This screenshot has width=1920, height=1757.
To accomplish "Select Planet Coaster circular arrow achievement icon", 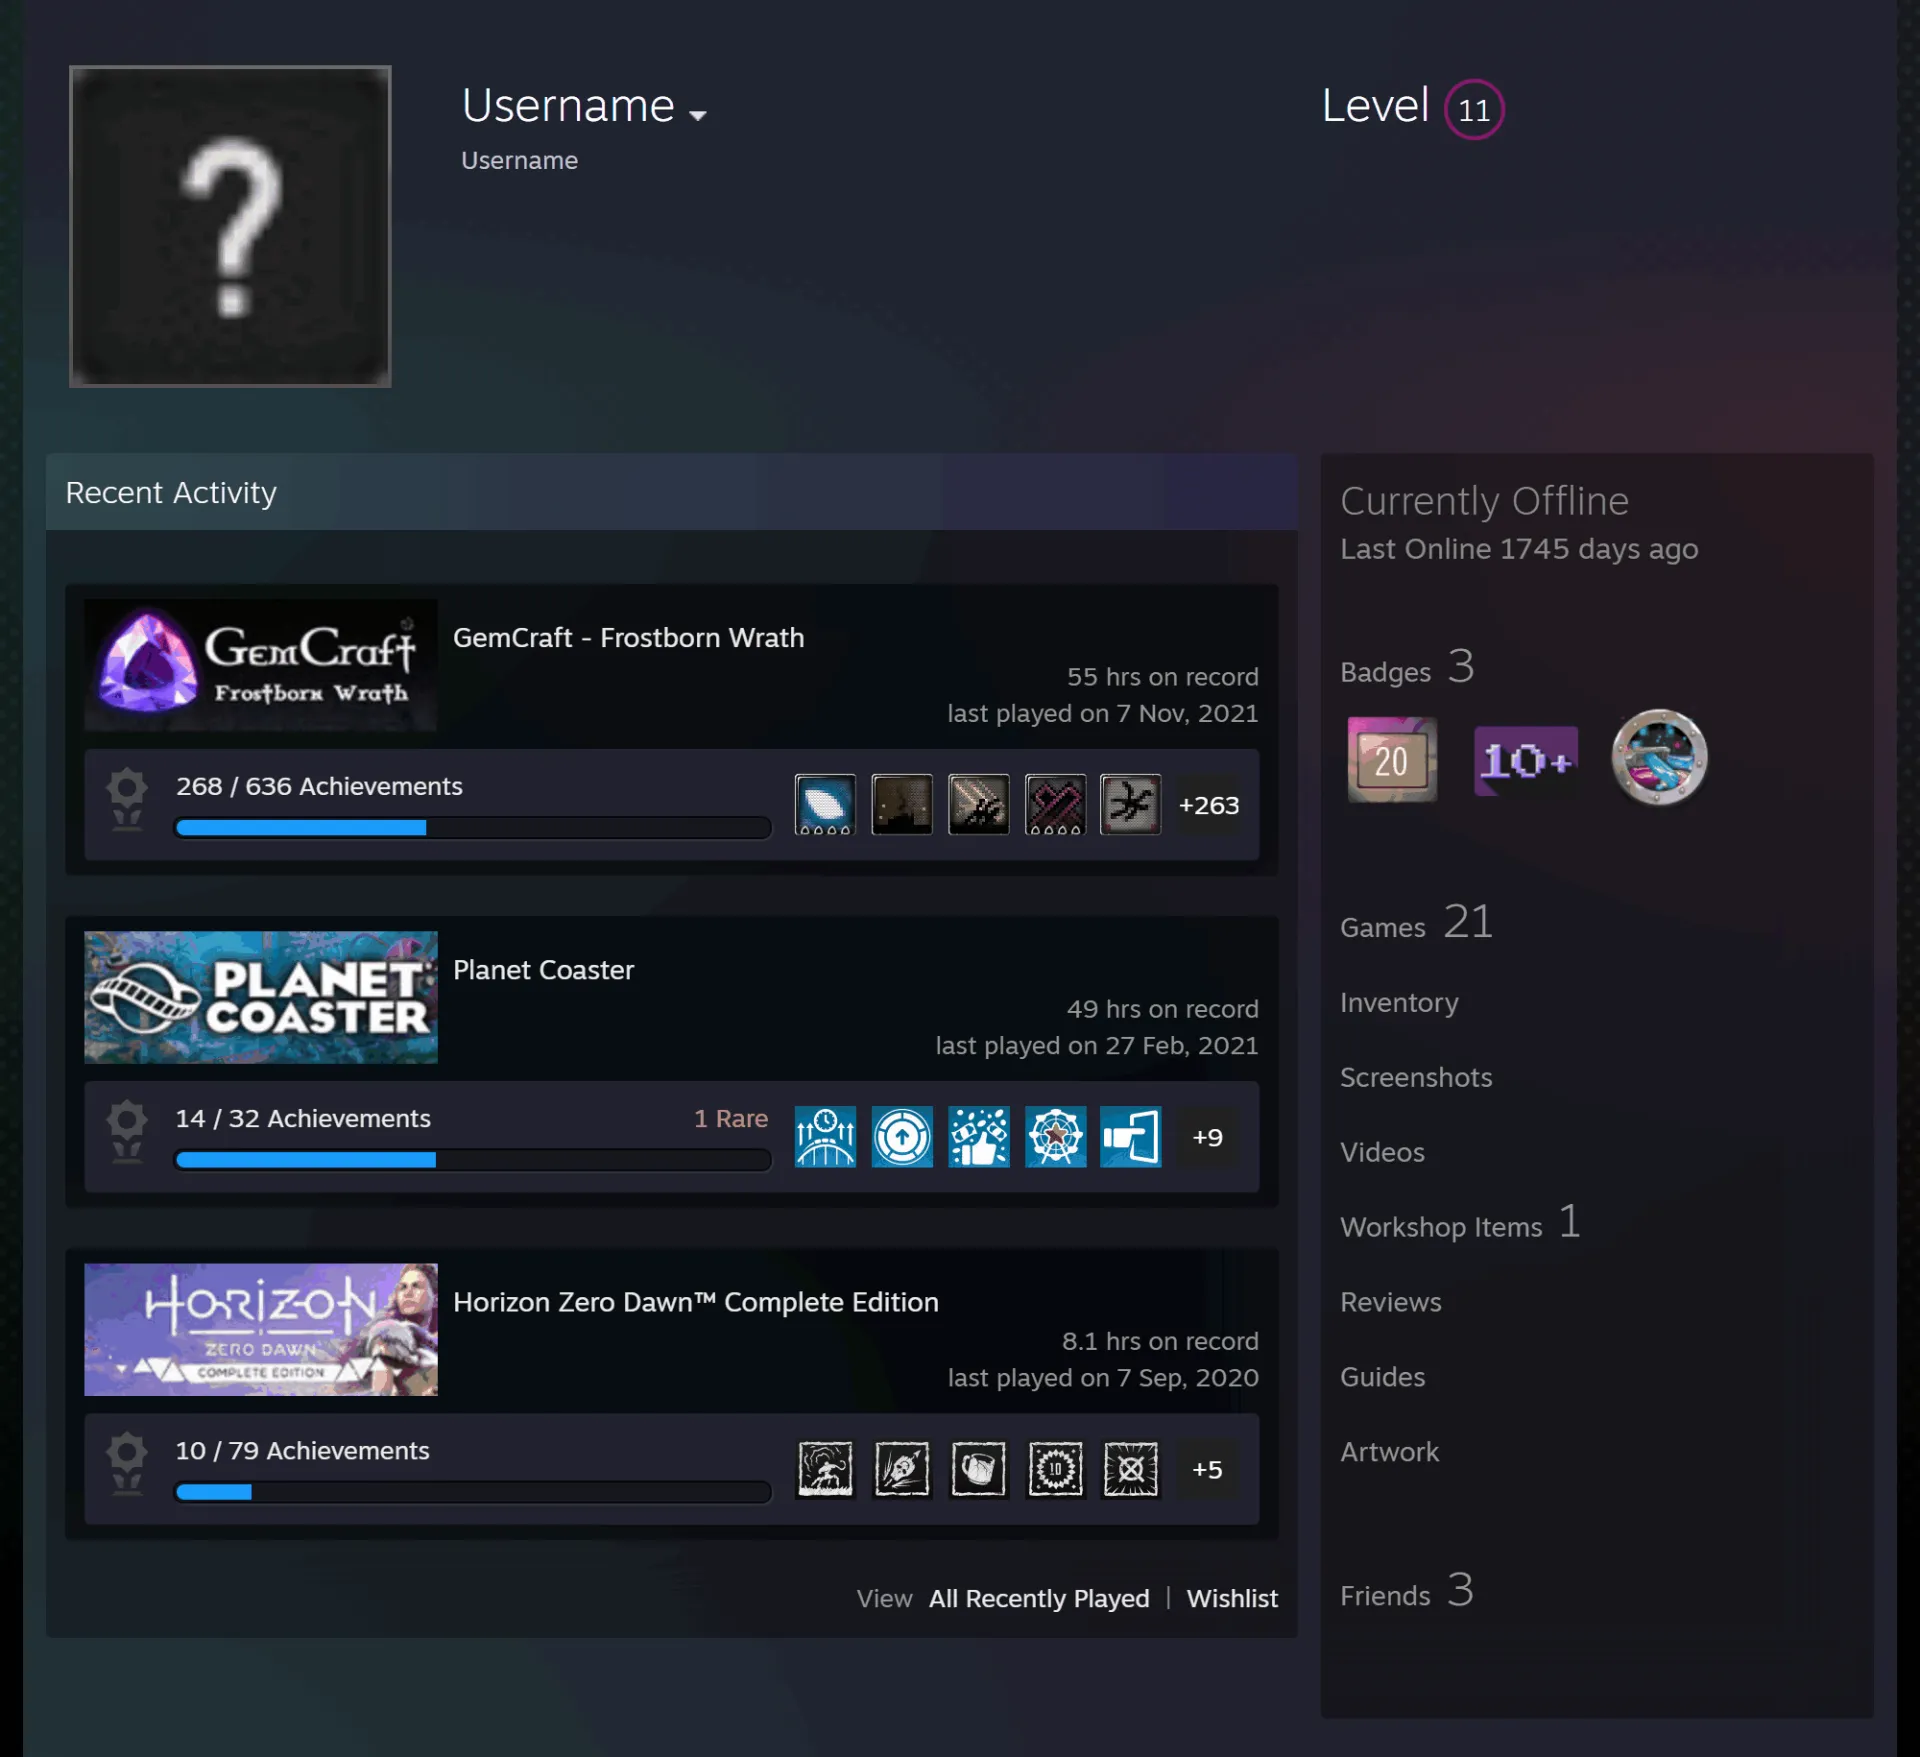I will coord(902,1136).
